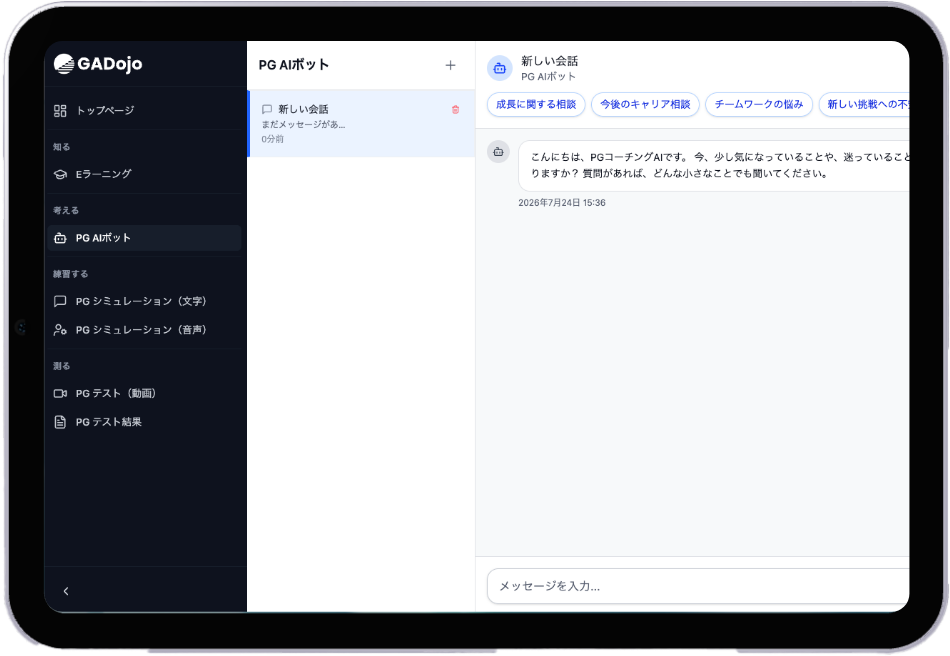
Task: Click the 練習する section label
Action: click(x=70, y=274)
